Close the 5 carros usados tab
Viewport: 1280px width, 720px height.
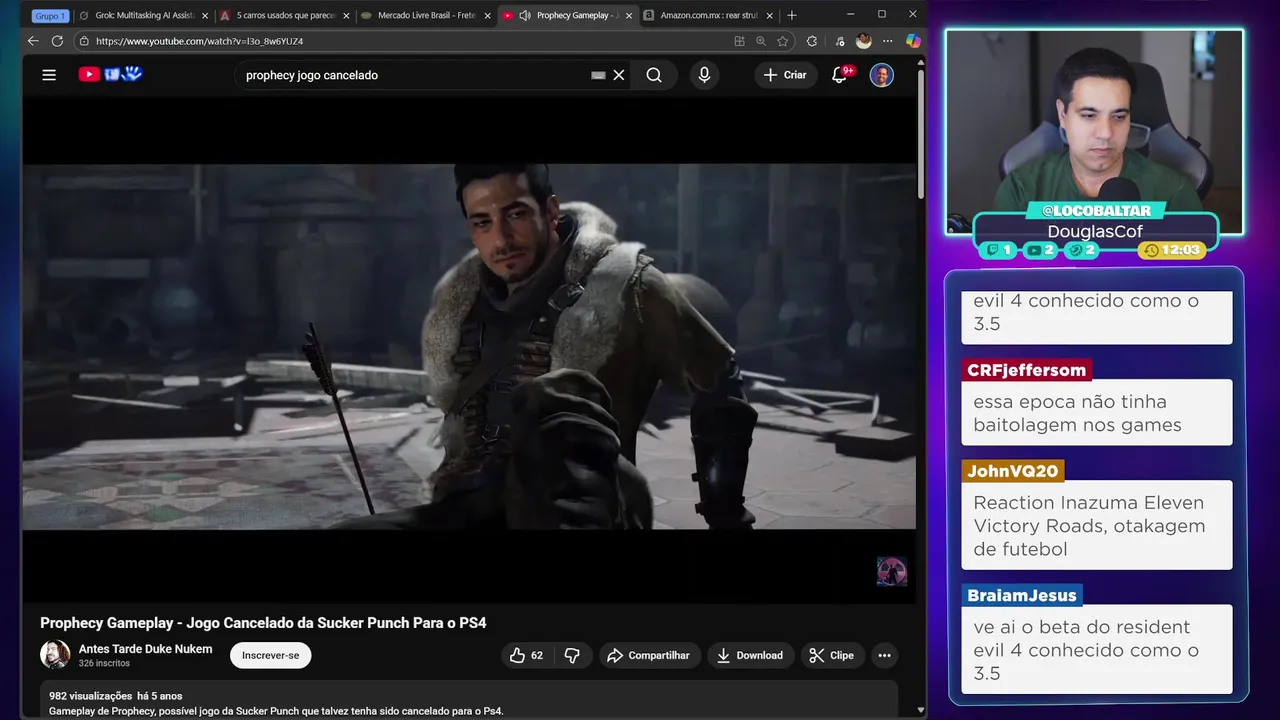click(x=346, y=15)
